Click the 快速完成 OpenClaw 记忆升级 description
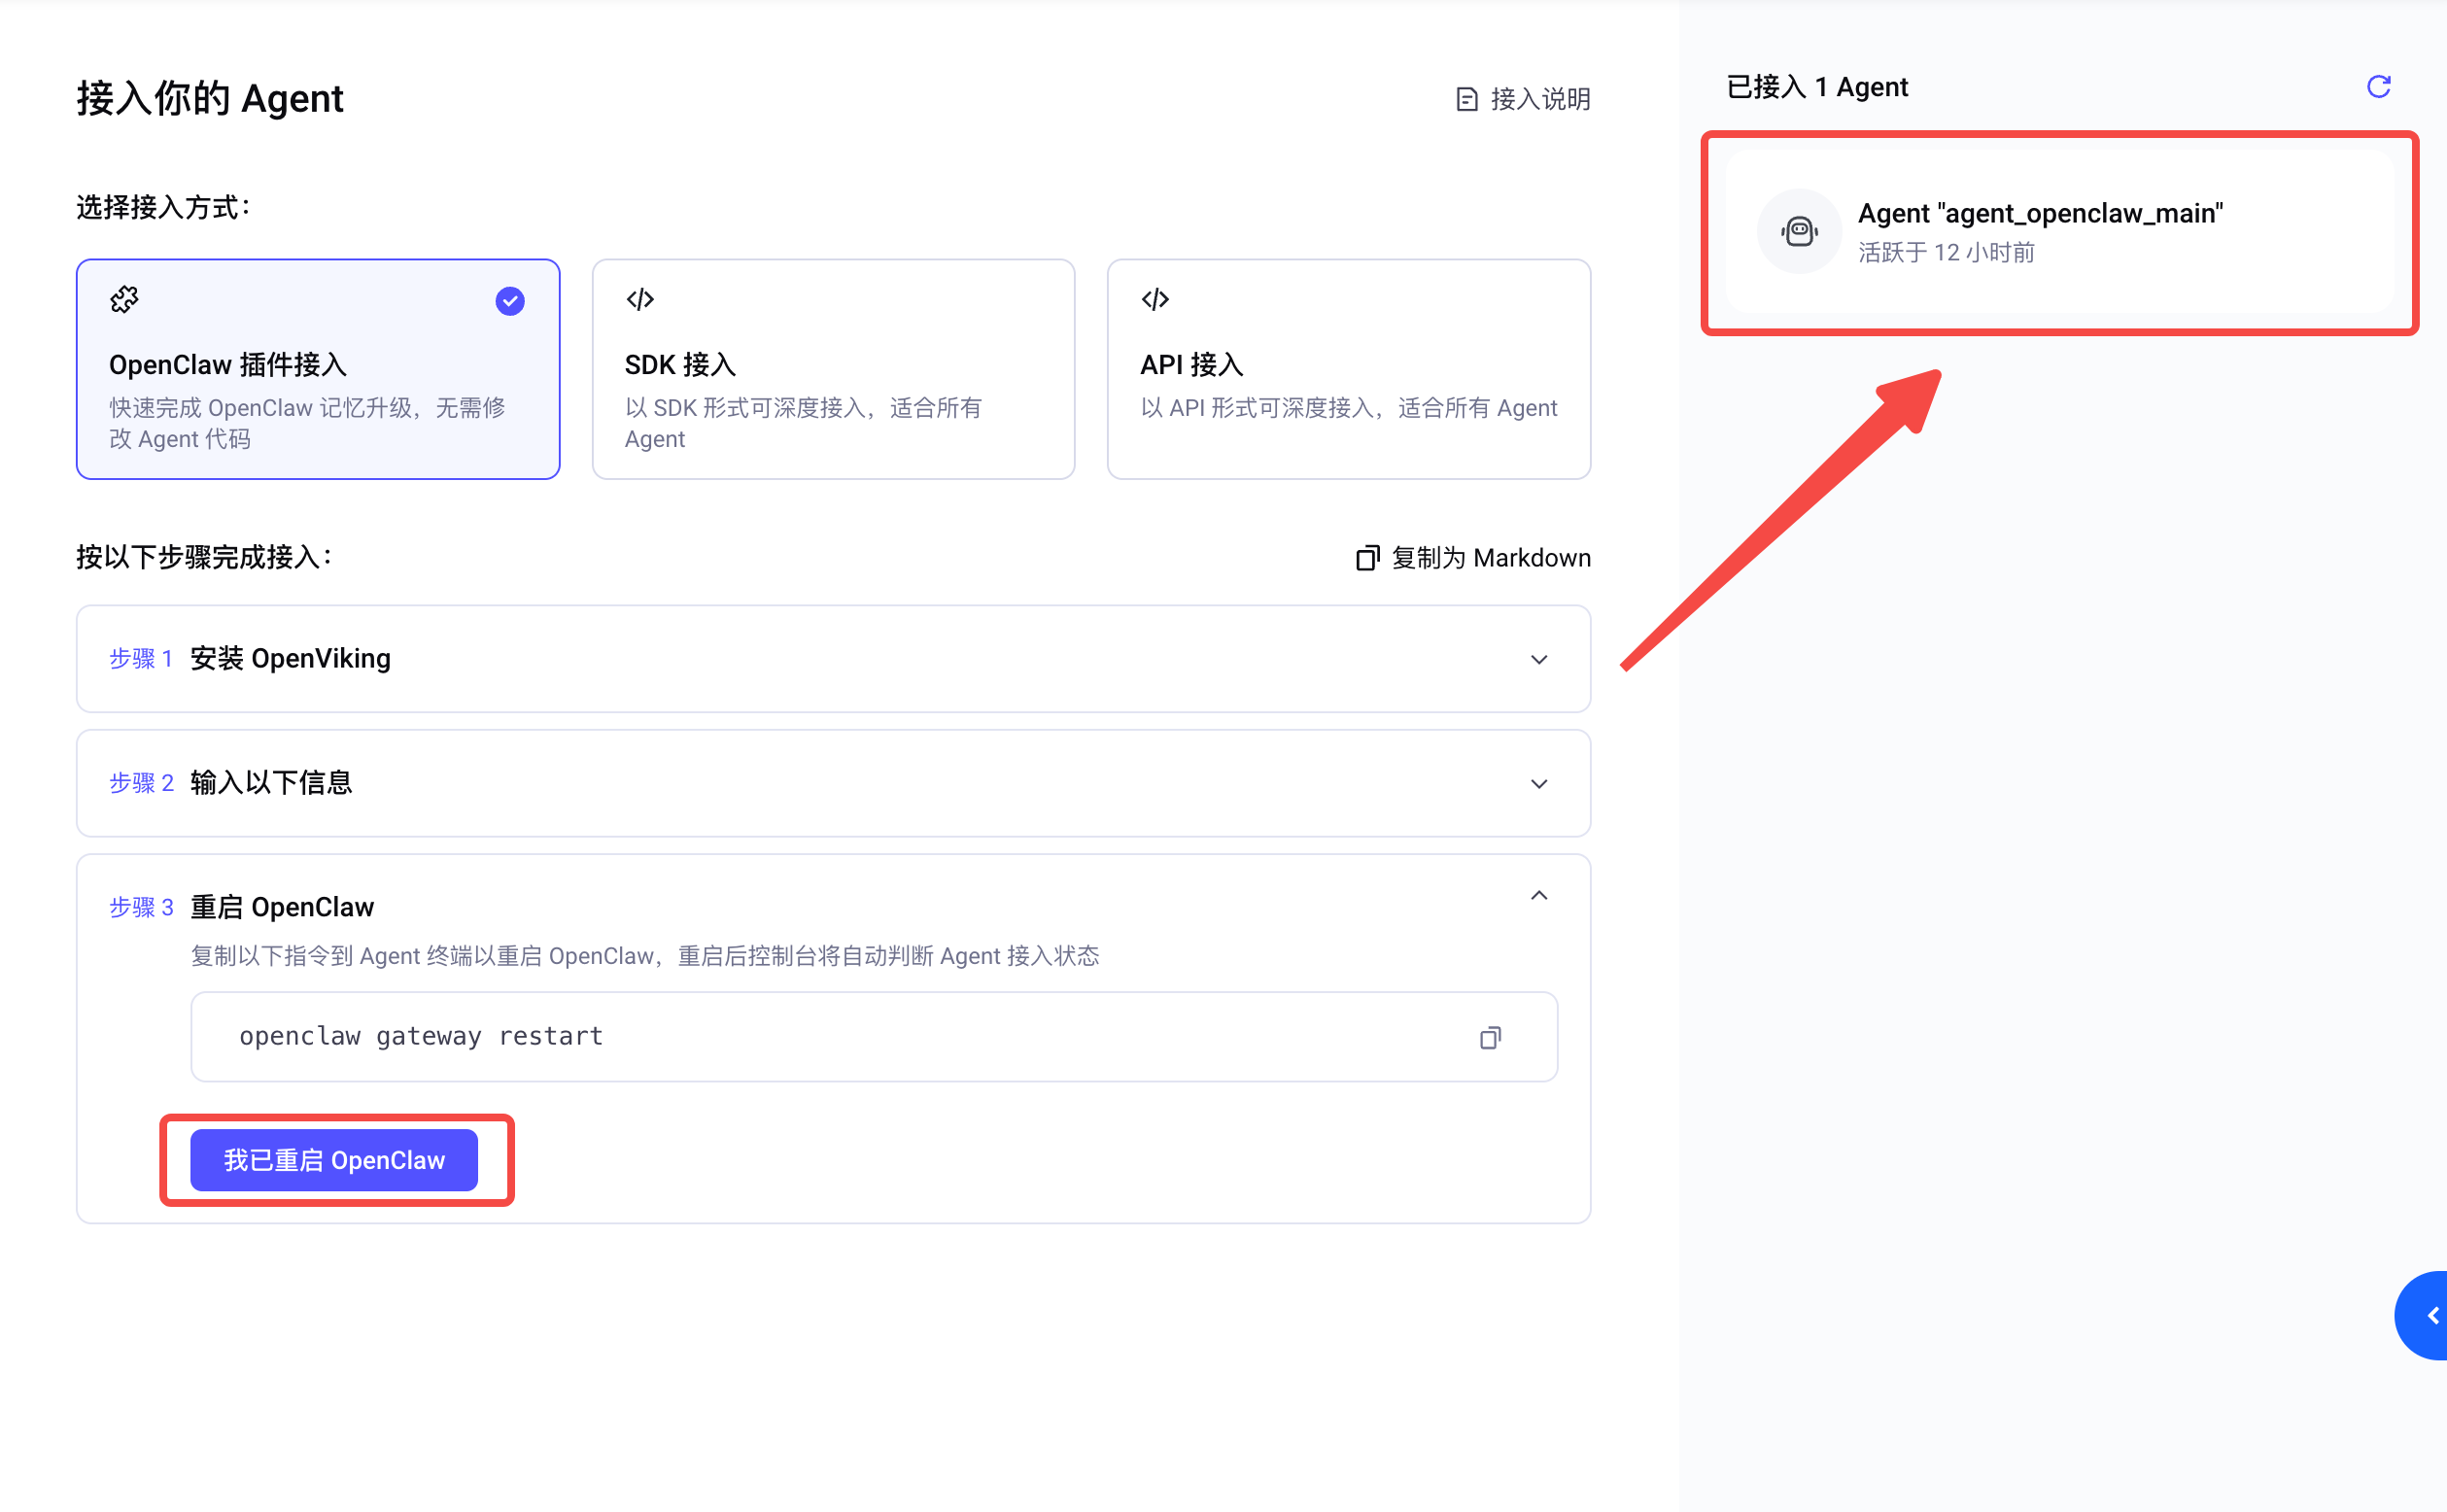The height and width of the screenshot is (1512, 2447). click(x=307, y=423)
